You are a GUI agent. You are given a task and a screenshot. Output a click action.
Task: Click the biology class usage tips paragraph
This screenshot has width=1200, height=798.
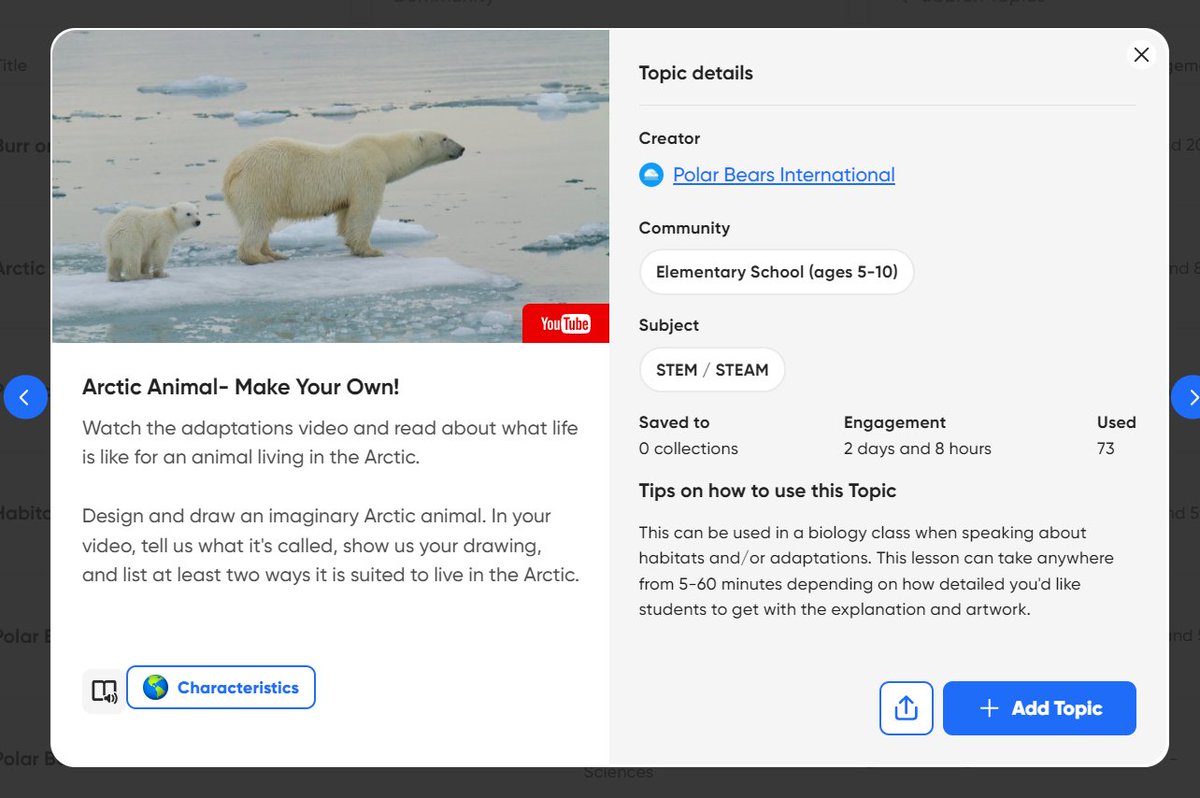[x=876, y=571]
